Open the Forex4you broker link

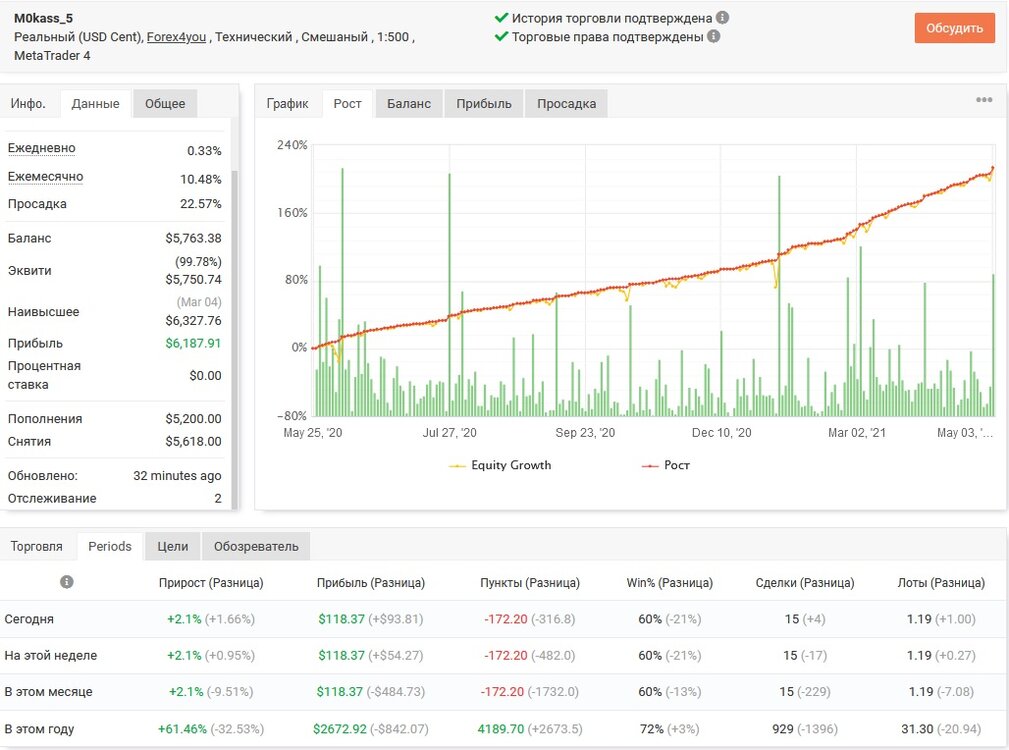[x=176, y=37]
